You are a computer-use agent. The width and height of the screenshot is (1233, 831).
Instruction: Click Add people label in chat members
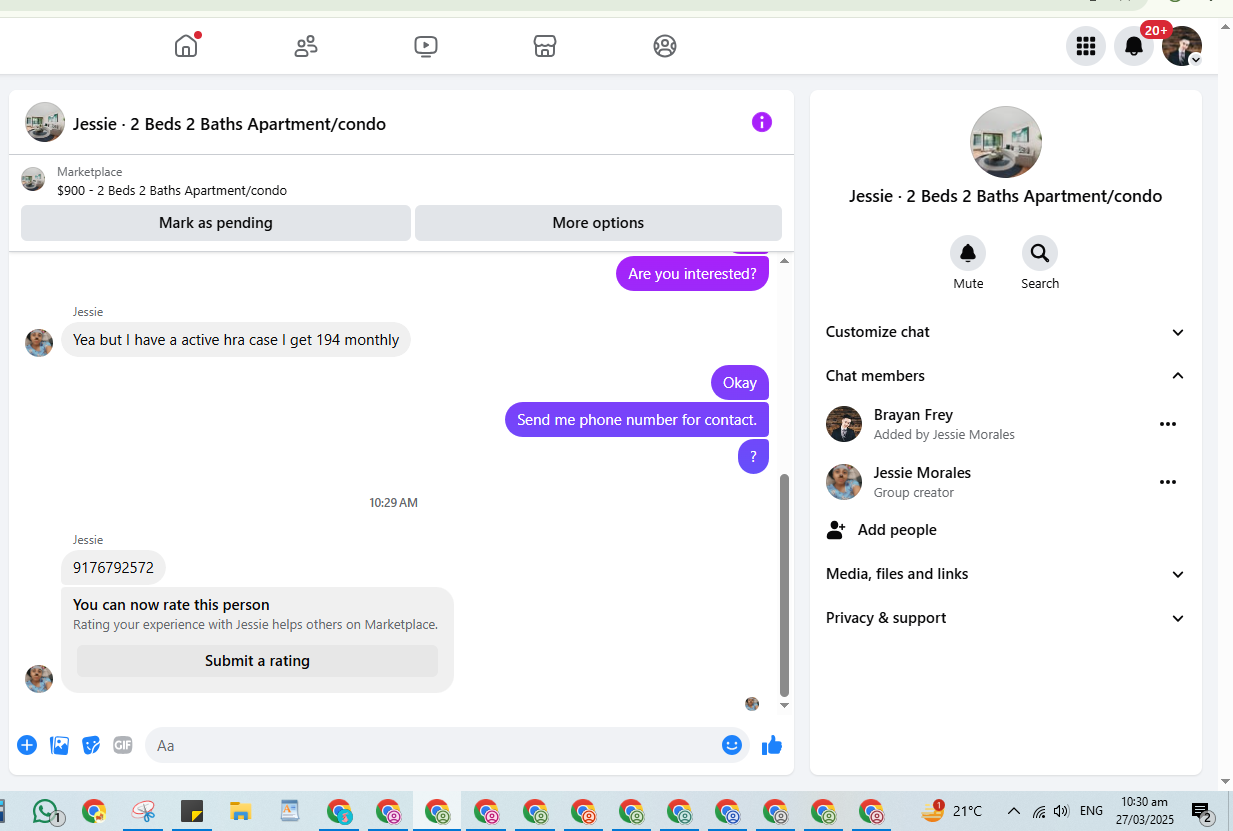click(897, 530)
